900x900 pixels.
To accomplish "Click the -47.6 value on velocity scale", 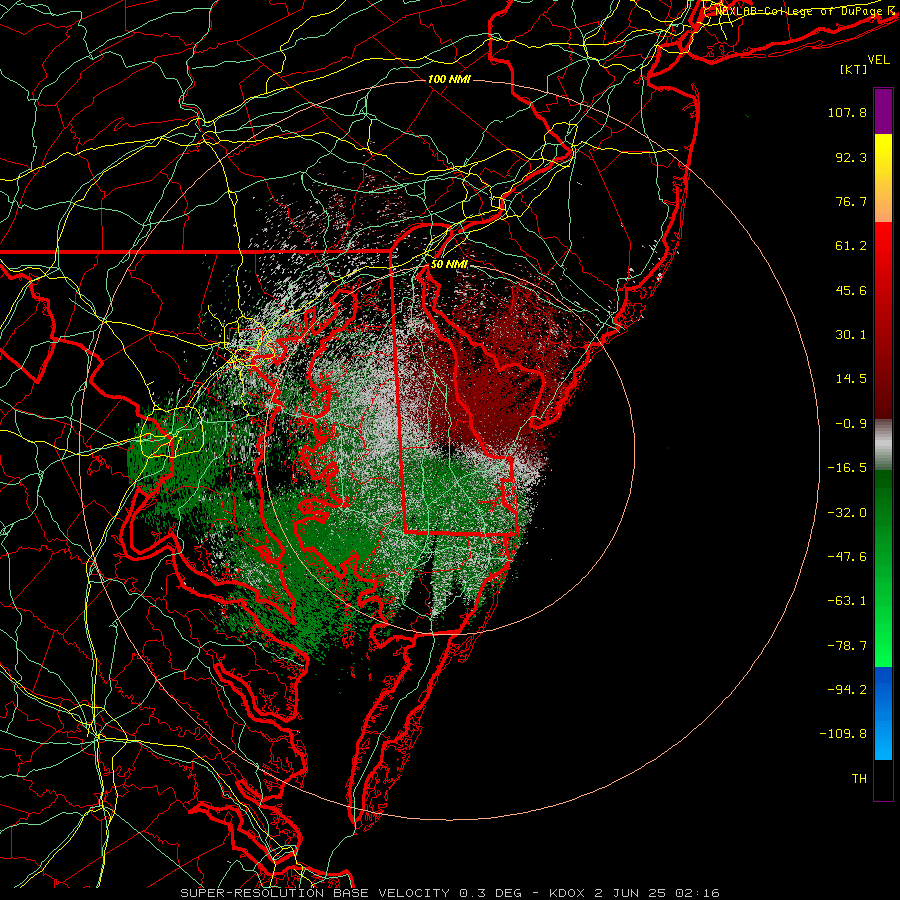I will (x=847, y=557).
